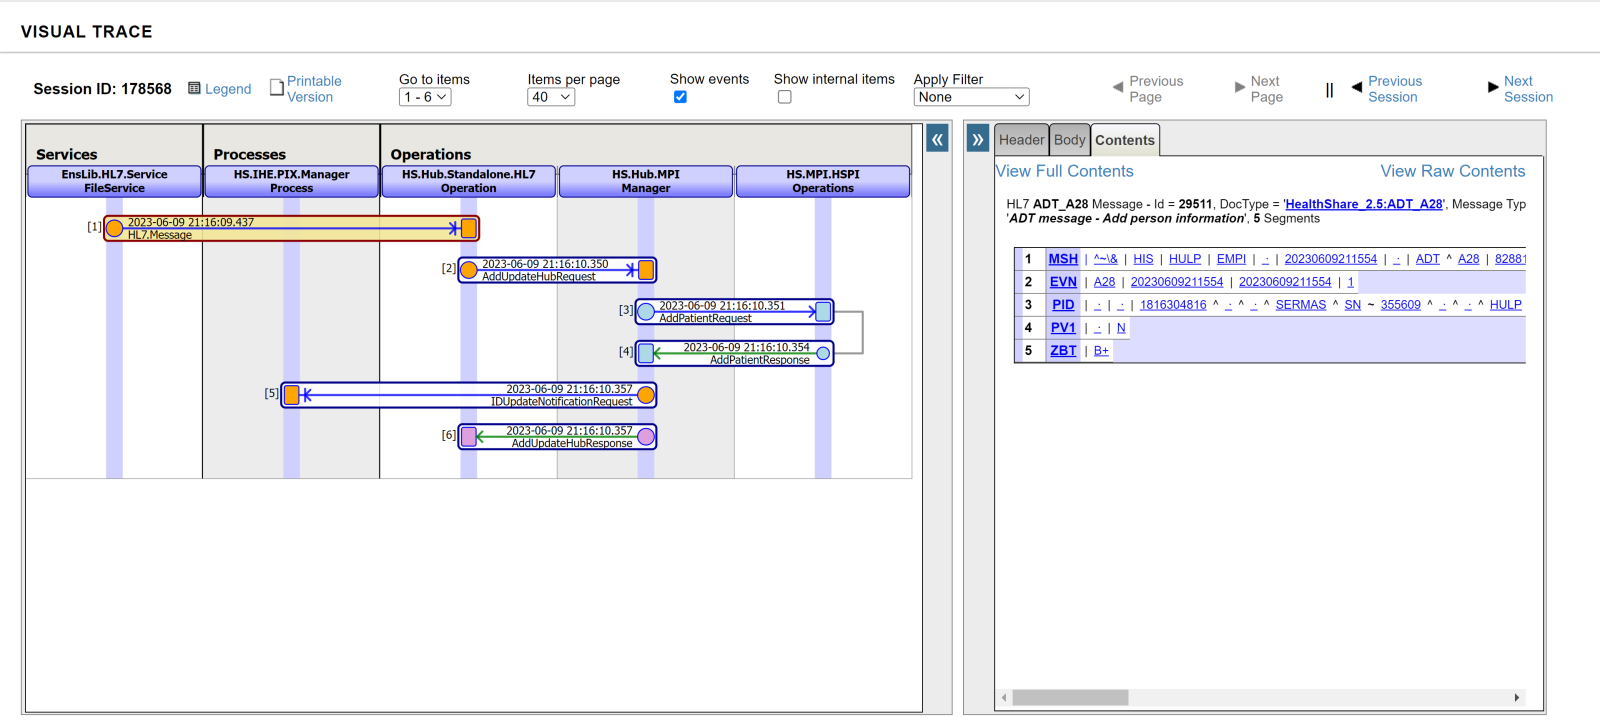Expand the Apply Filter dropdown
1600x723 pixels.
pos(971,97)
